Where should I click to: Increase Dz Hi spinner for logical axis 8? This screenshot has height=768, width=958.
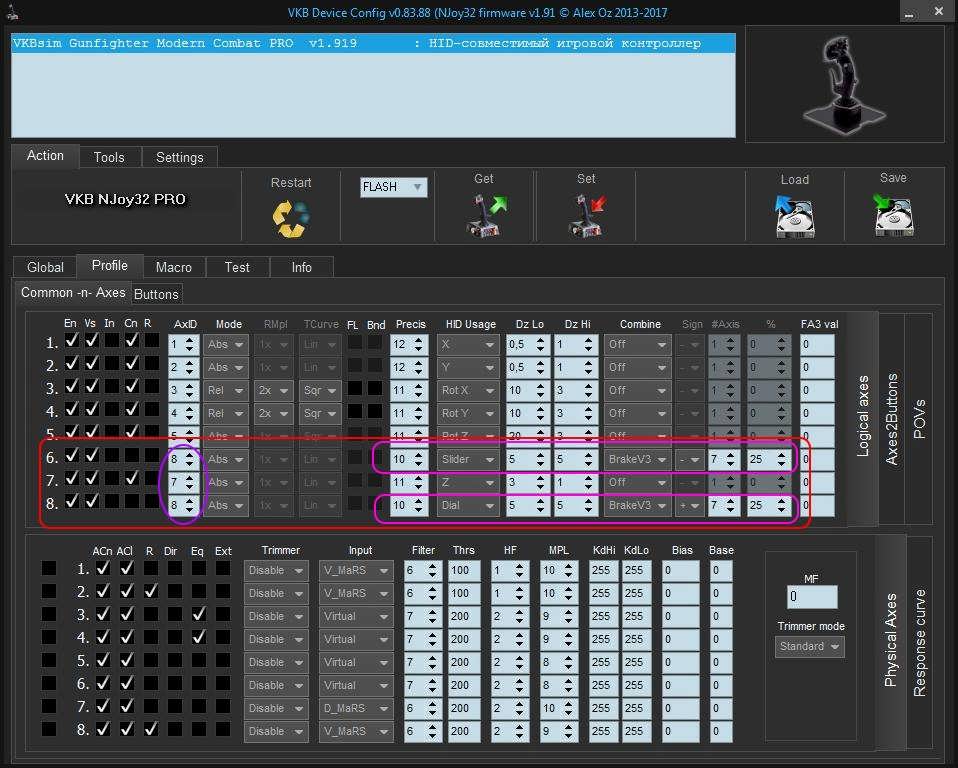click(588, 502)
